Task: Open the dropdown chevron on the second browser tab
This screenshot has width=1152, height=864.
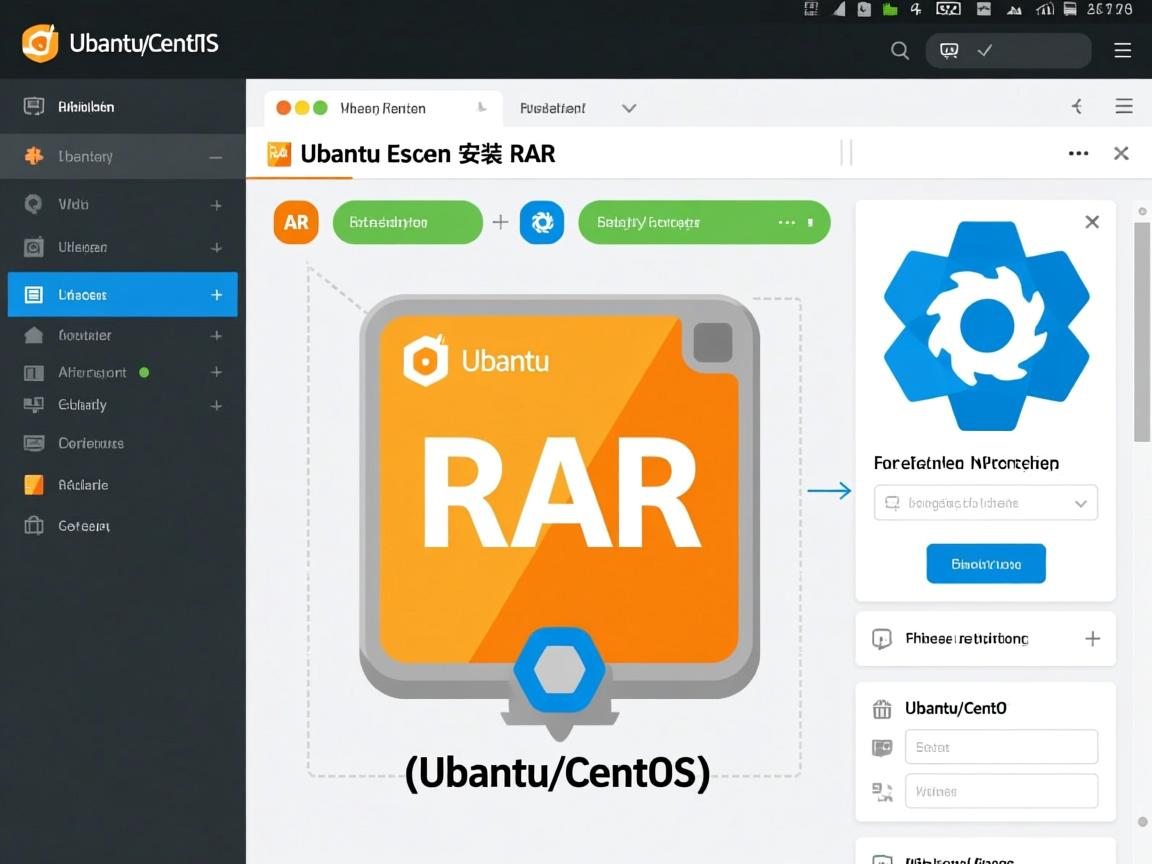Action: point(629,107)
